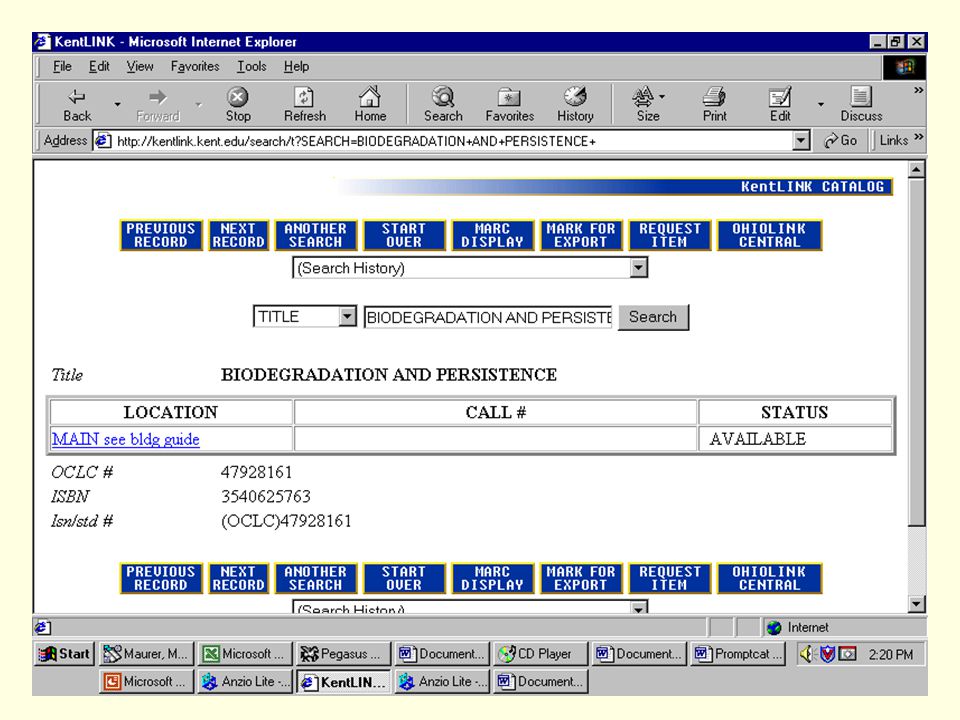
Task: Click the top Mark for Export button
Action: coord(581,235)
